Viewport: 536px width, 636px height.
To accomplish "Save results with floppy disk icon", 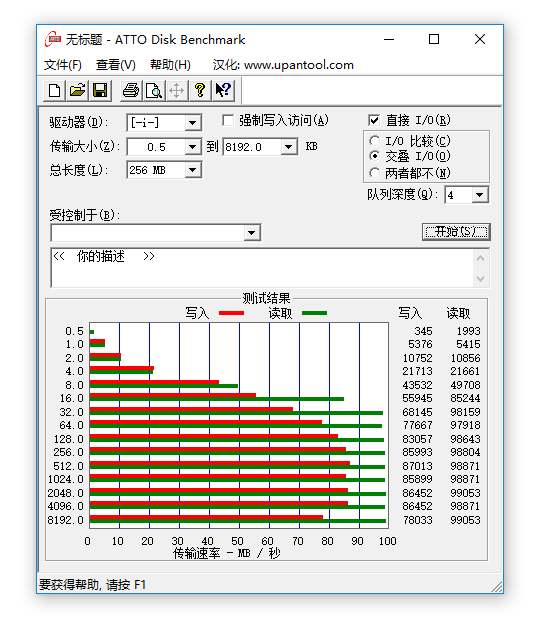I will click(100, 90).
